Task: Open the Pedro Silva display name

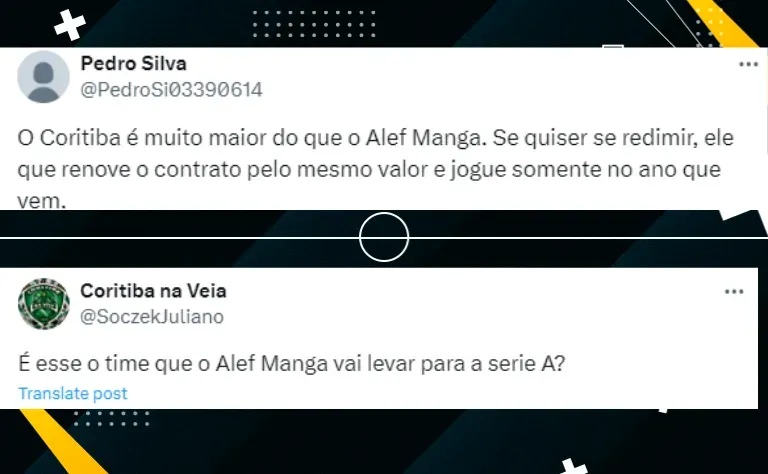Action: pos(133,63)
